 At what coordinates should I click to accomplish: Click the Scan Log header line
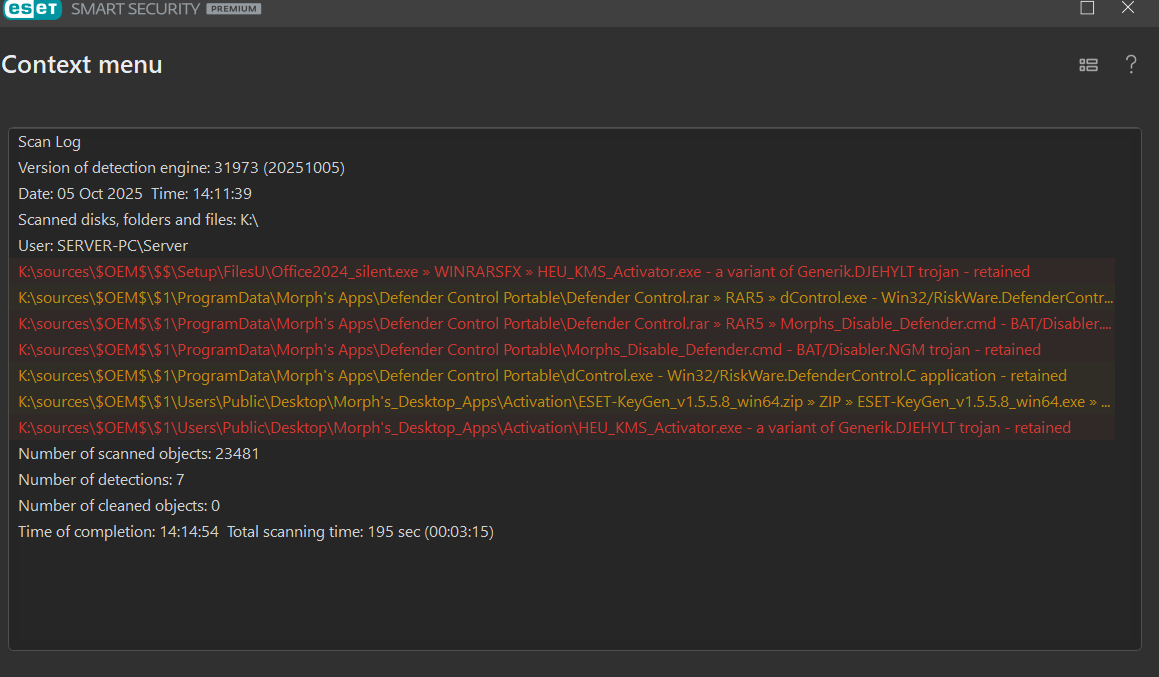click(x=49, y=142)
